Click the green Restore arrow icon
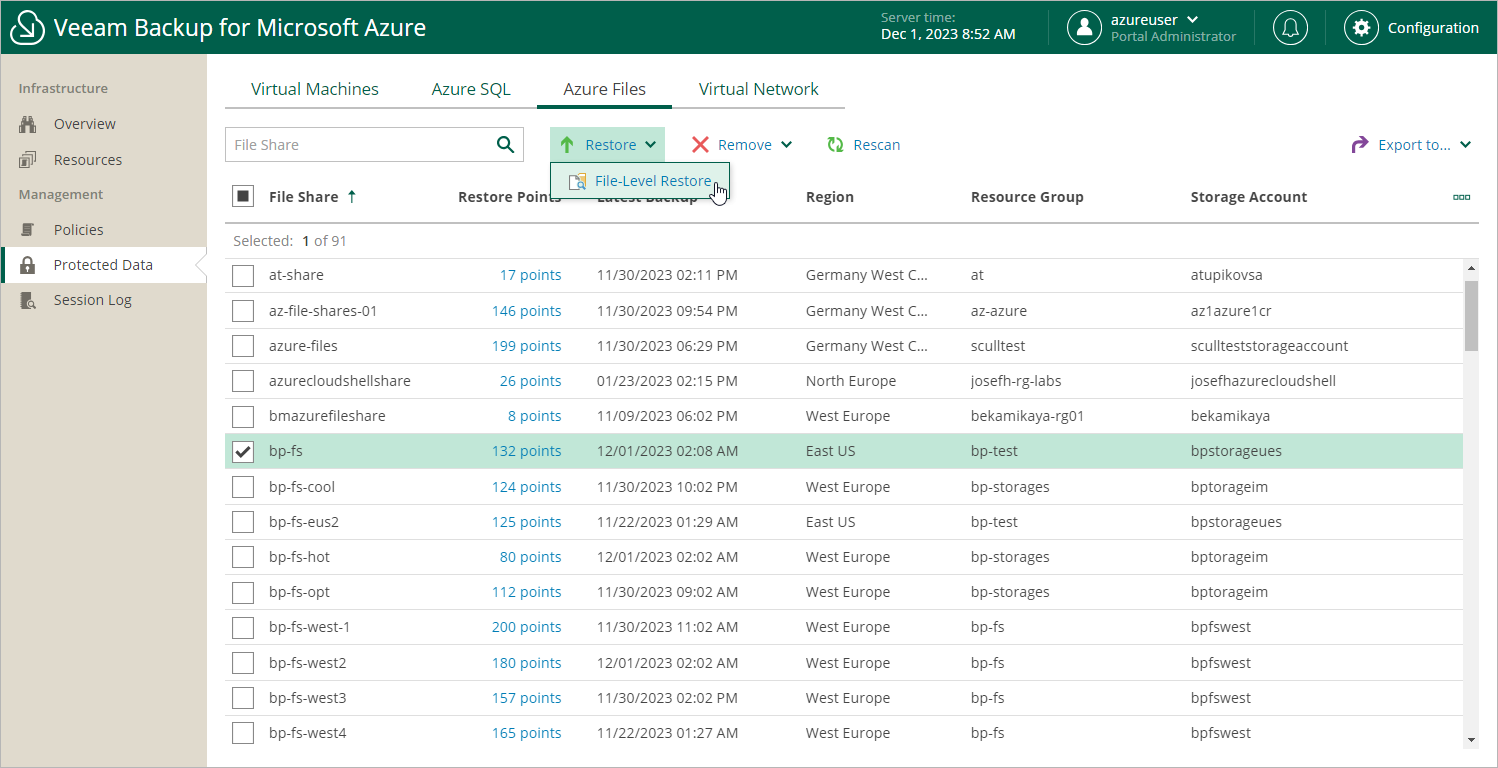The width and height of the screenshot is (1498, 768). pos(567,145)
